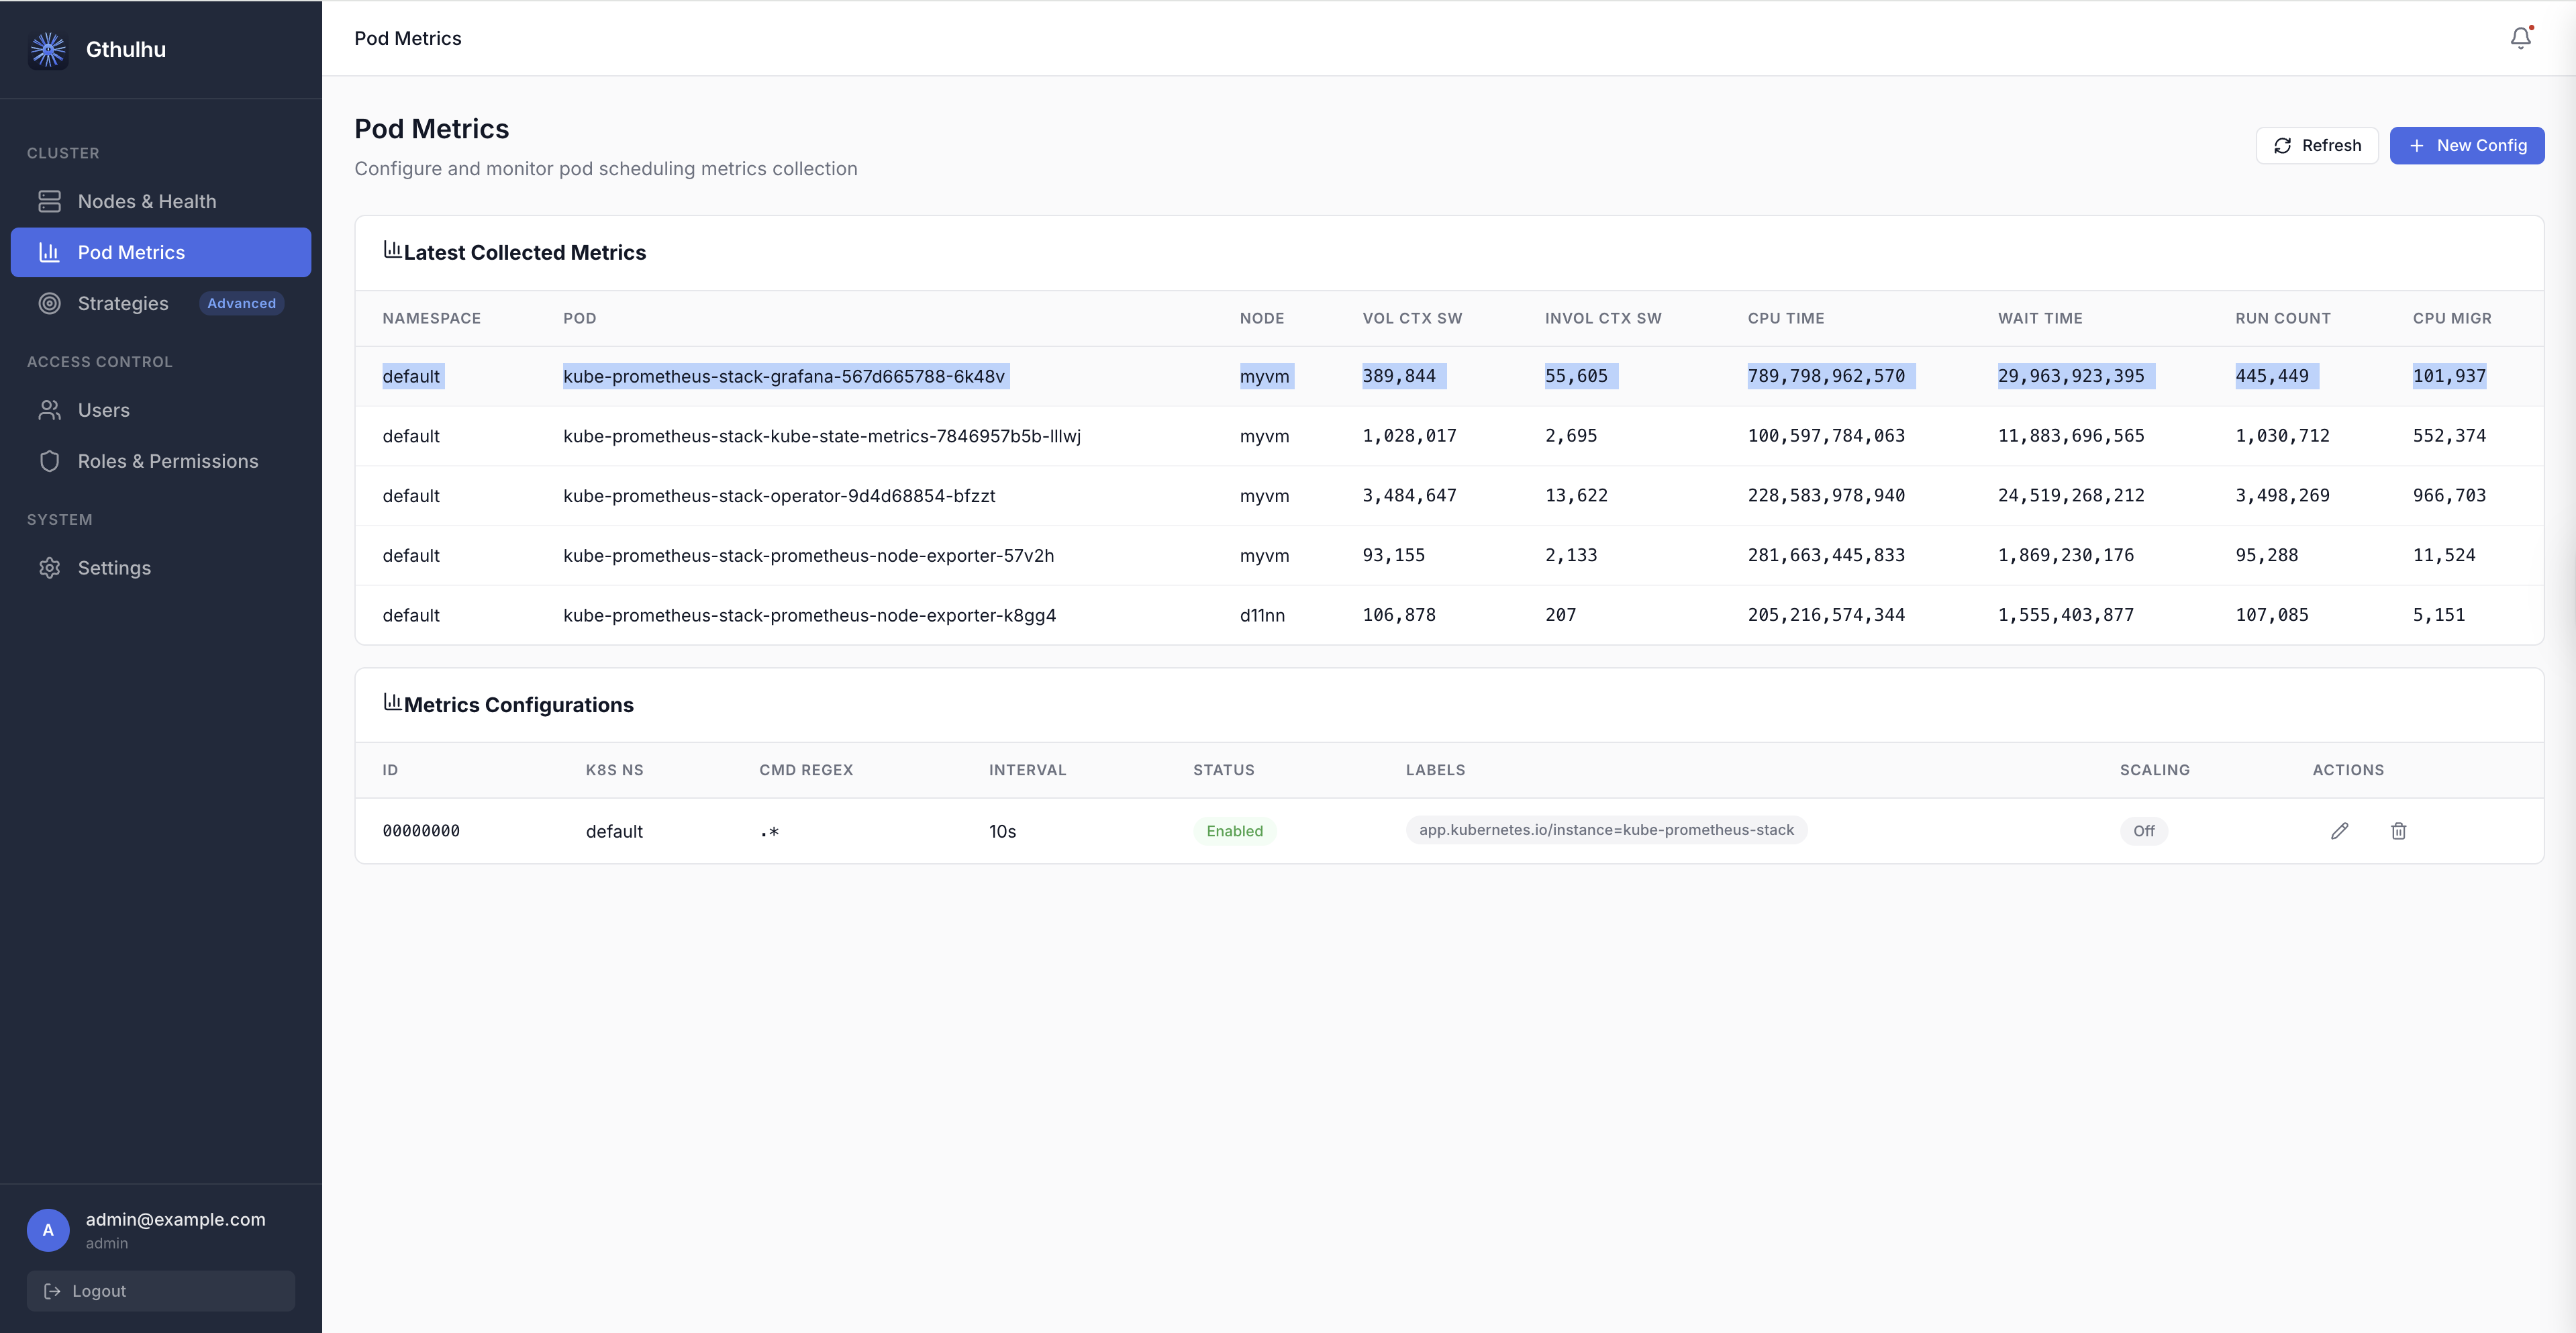This screenshot has height=1333, width=2576.
Task: Click the Metrics Configurations chart icon
Action: click(x=392, y=703)
